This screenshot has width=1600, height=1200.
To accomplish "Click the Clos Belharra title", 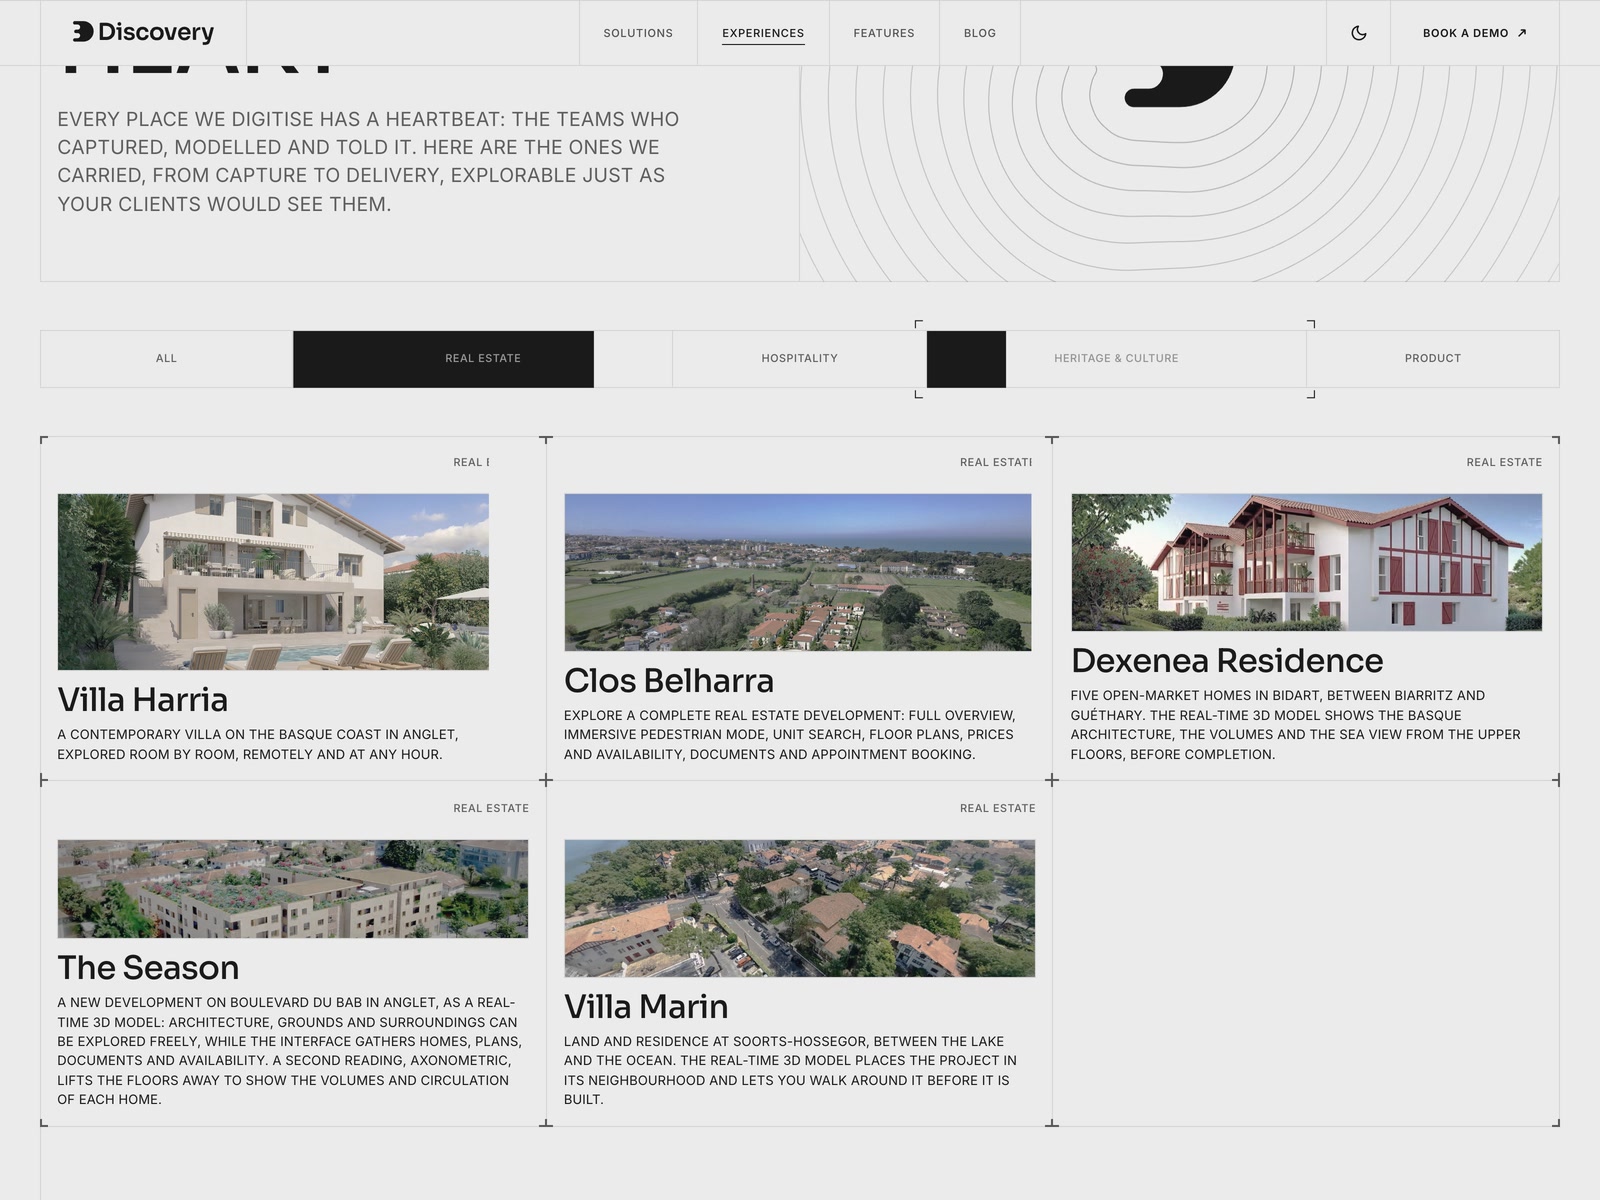I will tap(669, 680).
